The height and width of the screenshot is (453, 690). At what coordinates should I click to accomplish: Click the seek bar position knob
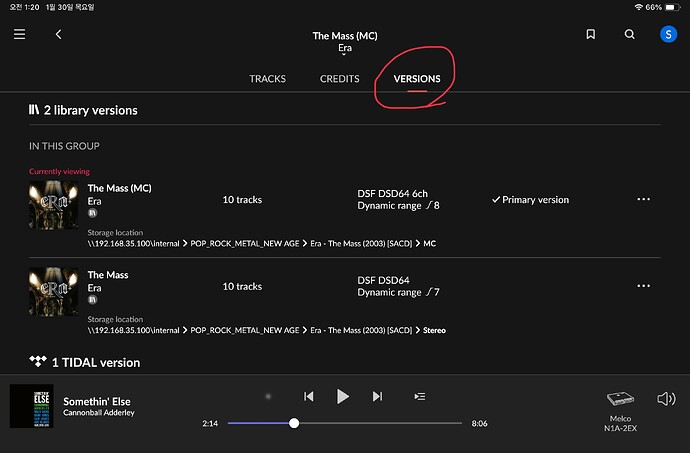coord(294,424)
